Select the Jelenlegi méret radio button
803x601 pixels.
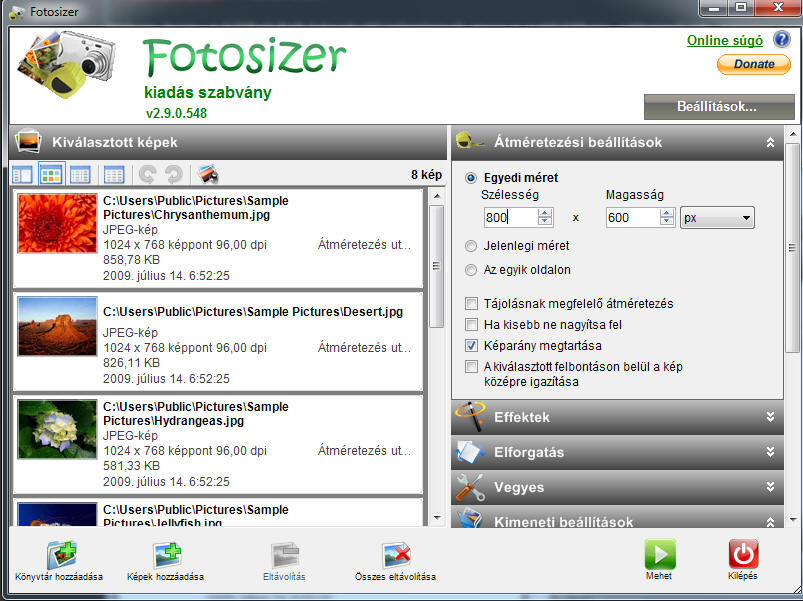click(471, 246)
